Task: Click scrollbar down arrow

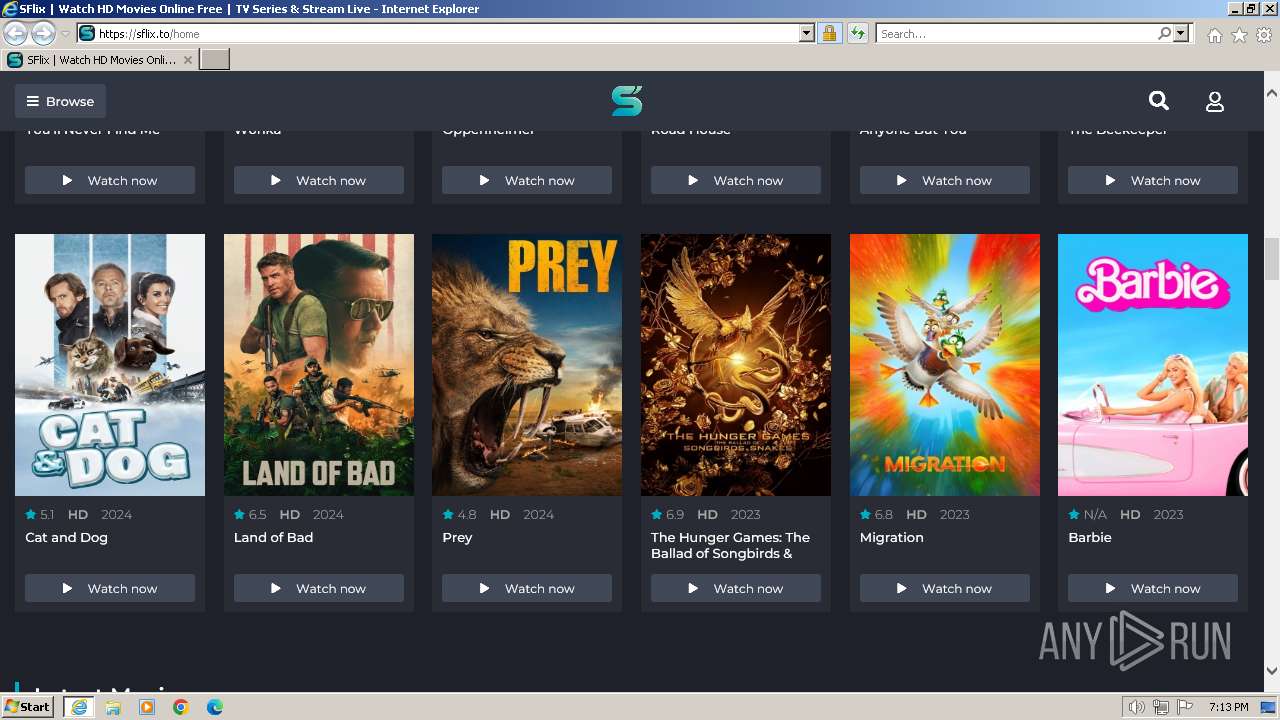Action: click(x=1272, y=671)
